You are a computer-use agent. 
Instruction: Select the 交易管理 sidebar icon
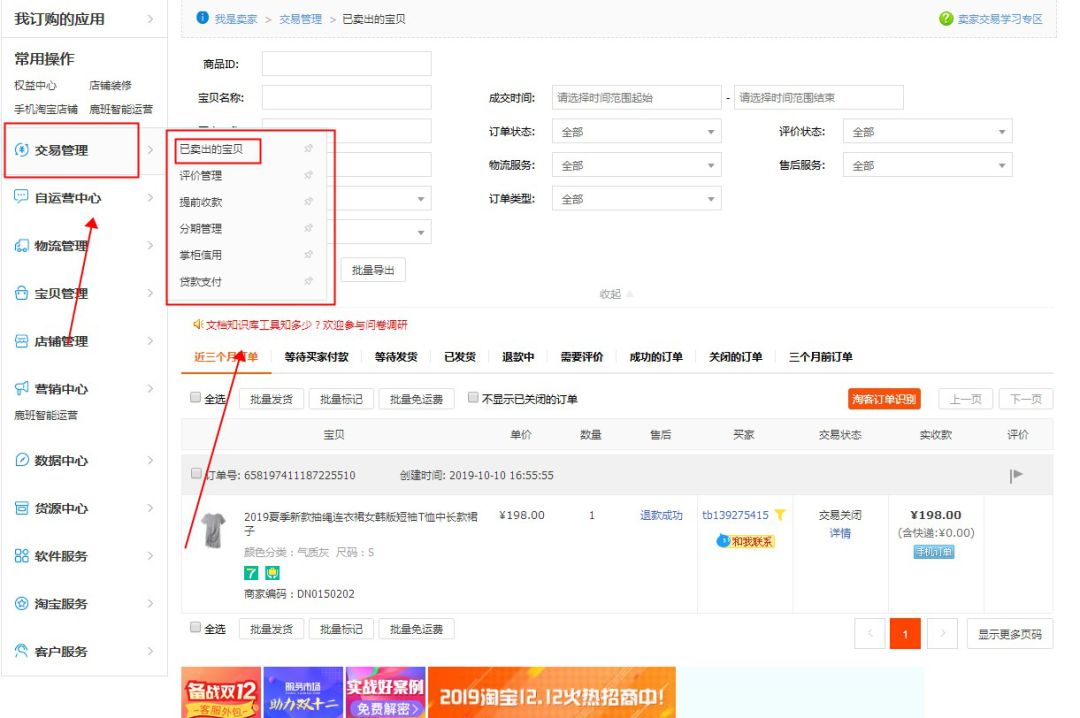coord(21,151)
